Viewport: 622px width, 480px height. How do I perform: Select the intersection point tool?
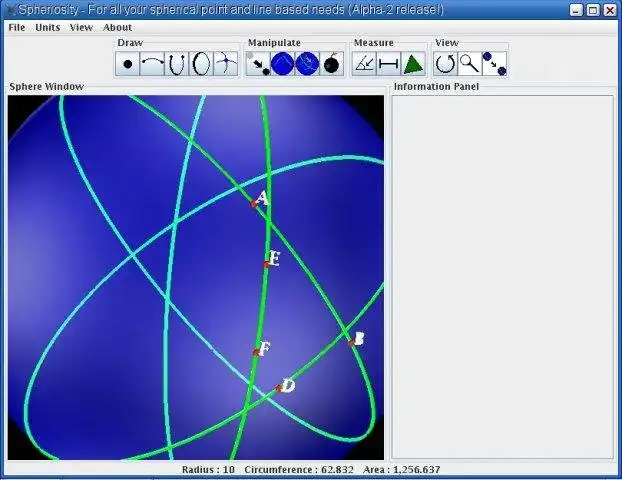[x=226, y=64]
